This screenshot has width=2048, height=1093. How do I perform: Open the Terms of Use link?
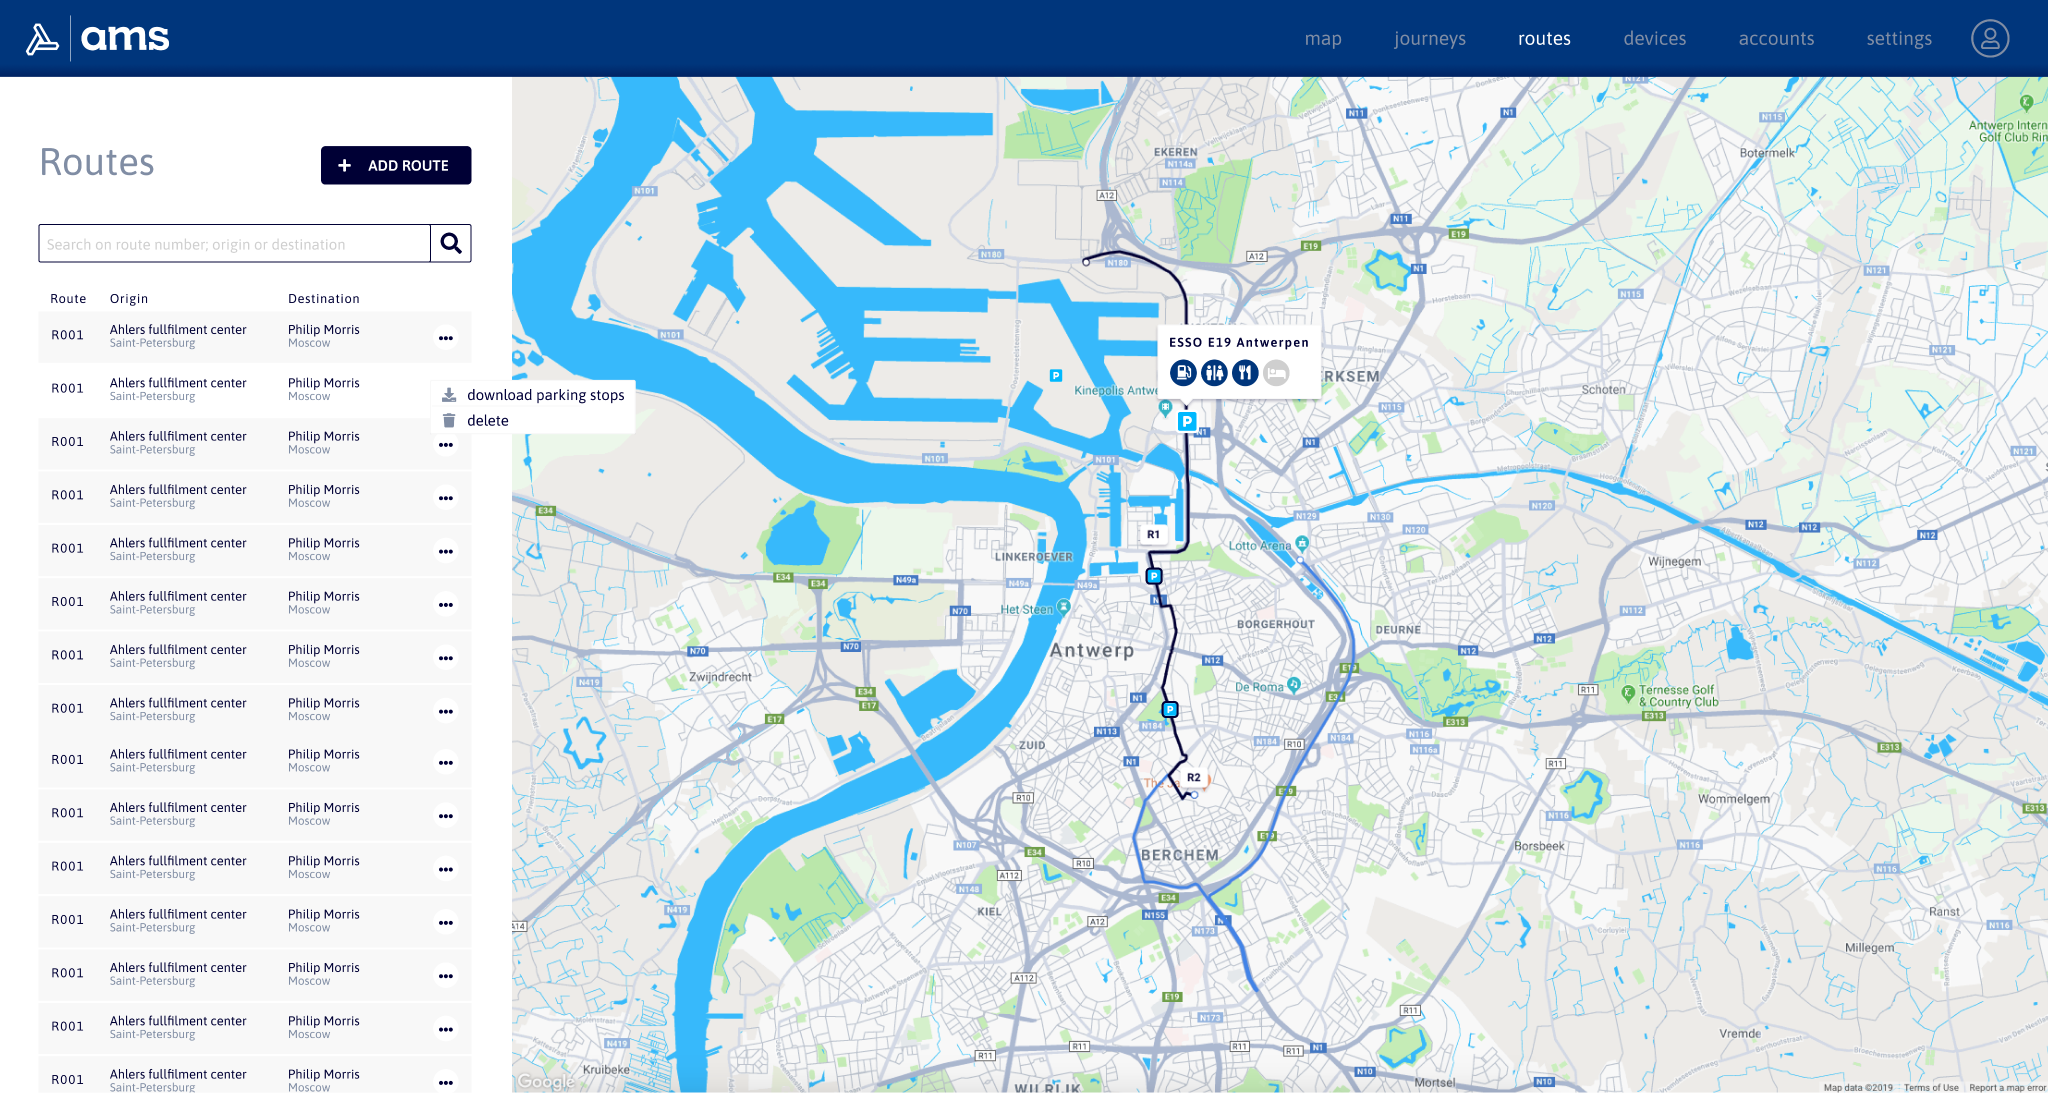click(x=1931, y=1087)
